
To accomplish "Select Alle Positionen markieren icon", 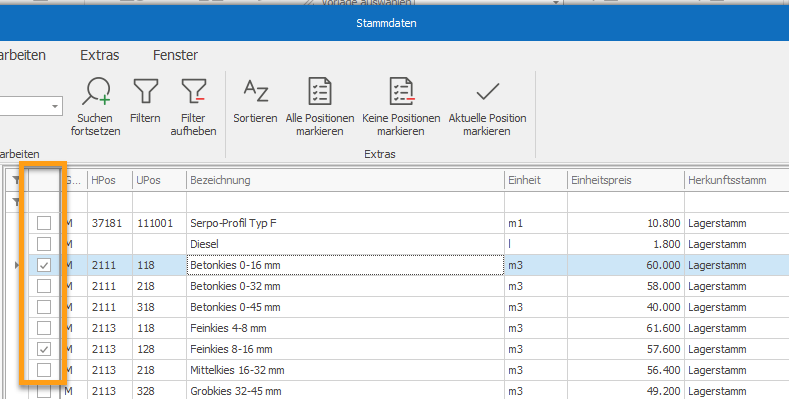I will [x=320, y=91].
